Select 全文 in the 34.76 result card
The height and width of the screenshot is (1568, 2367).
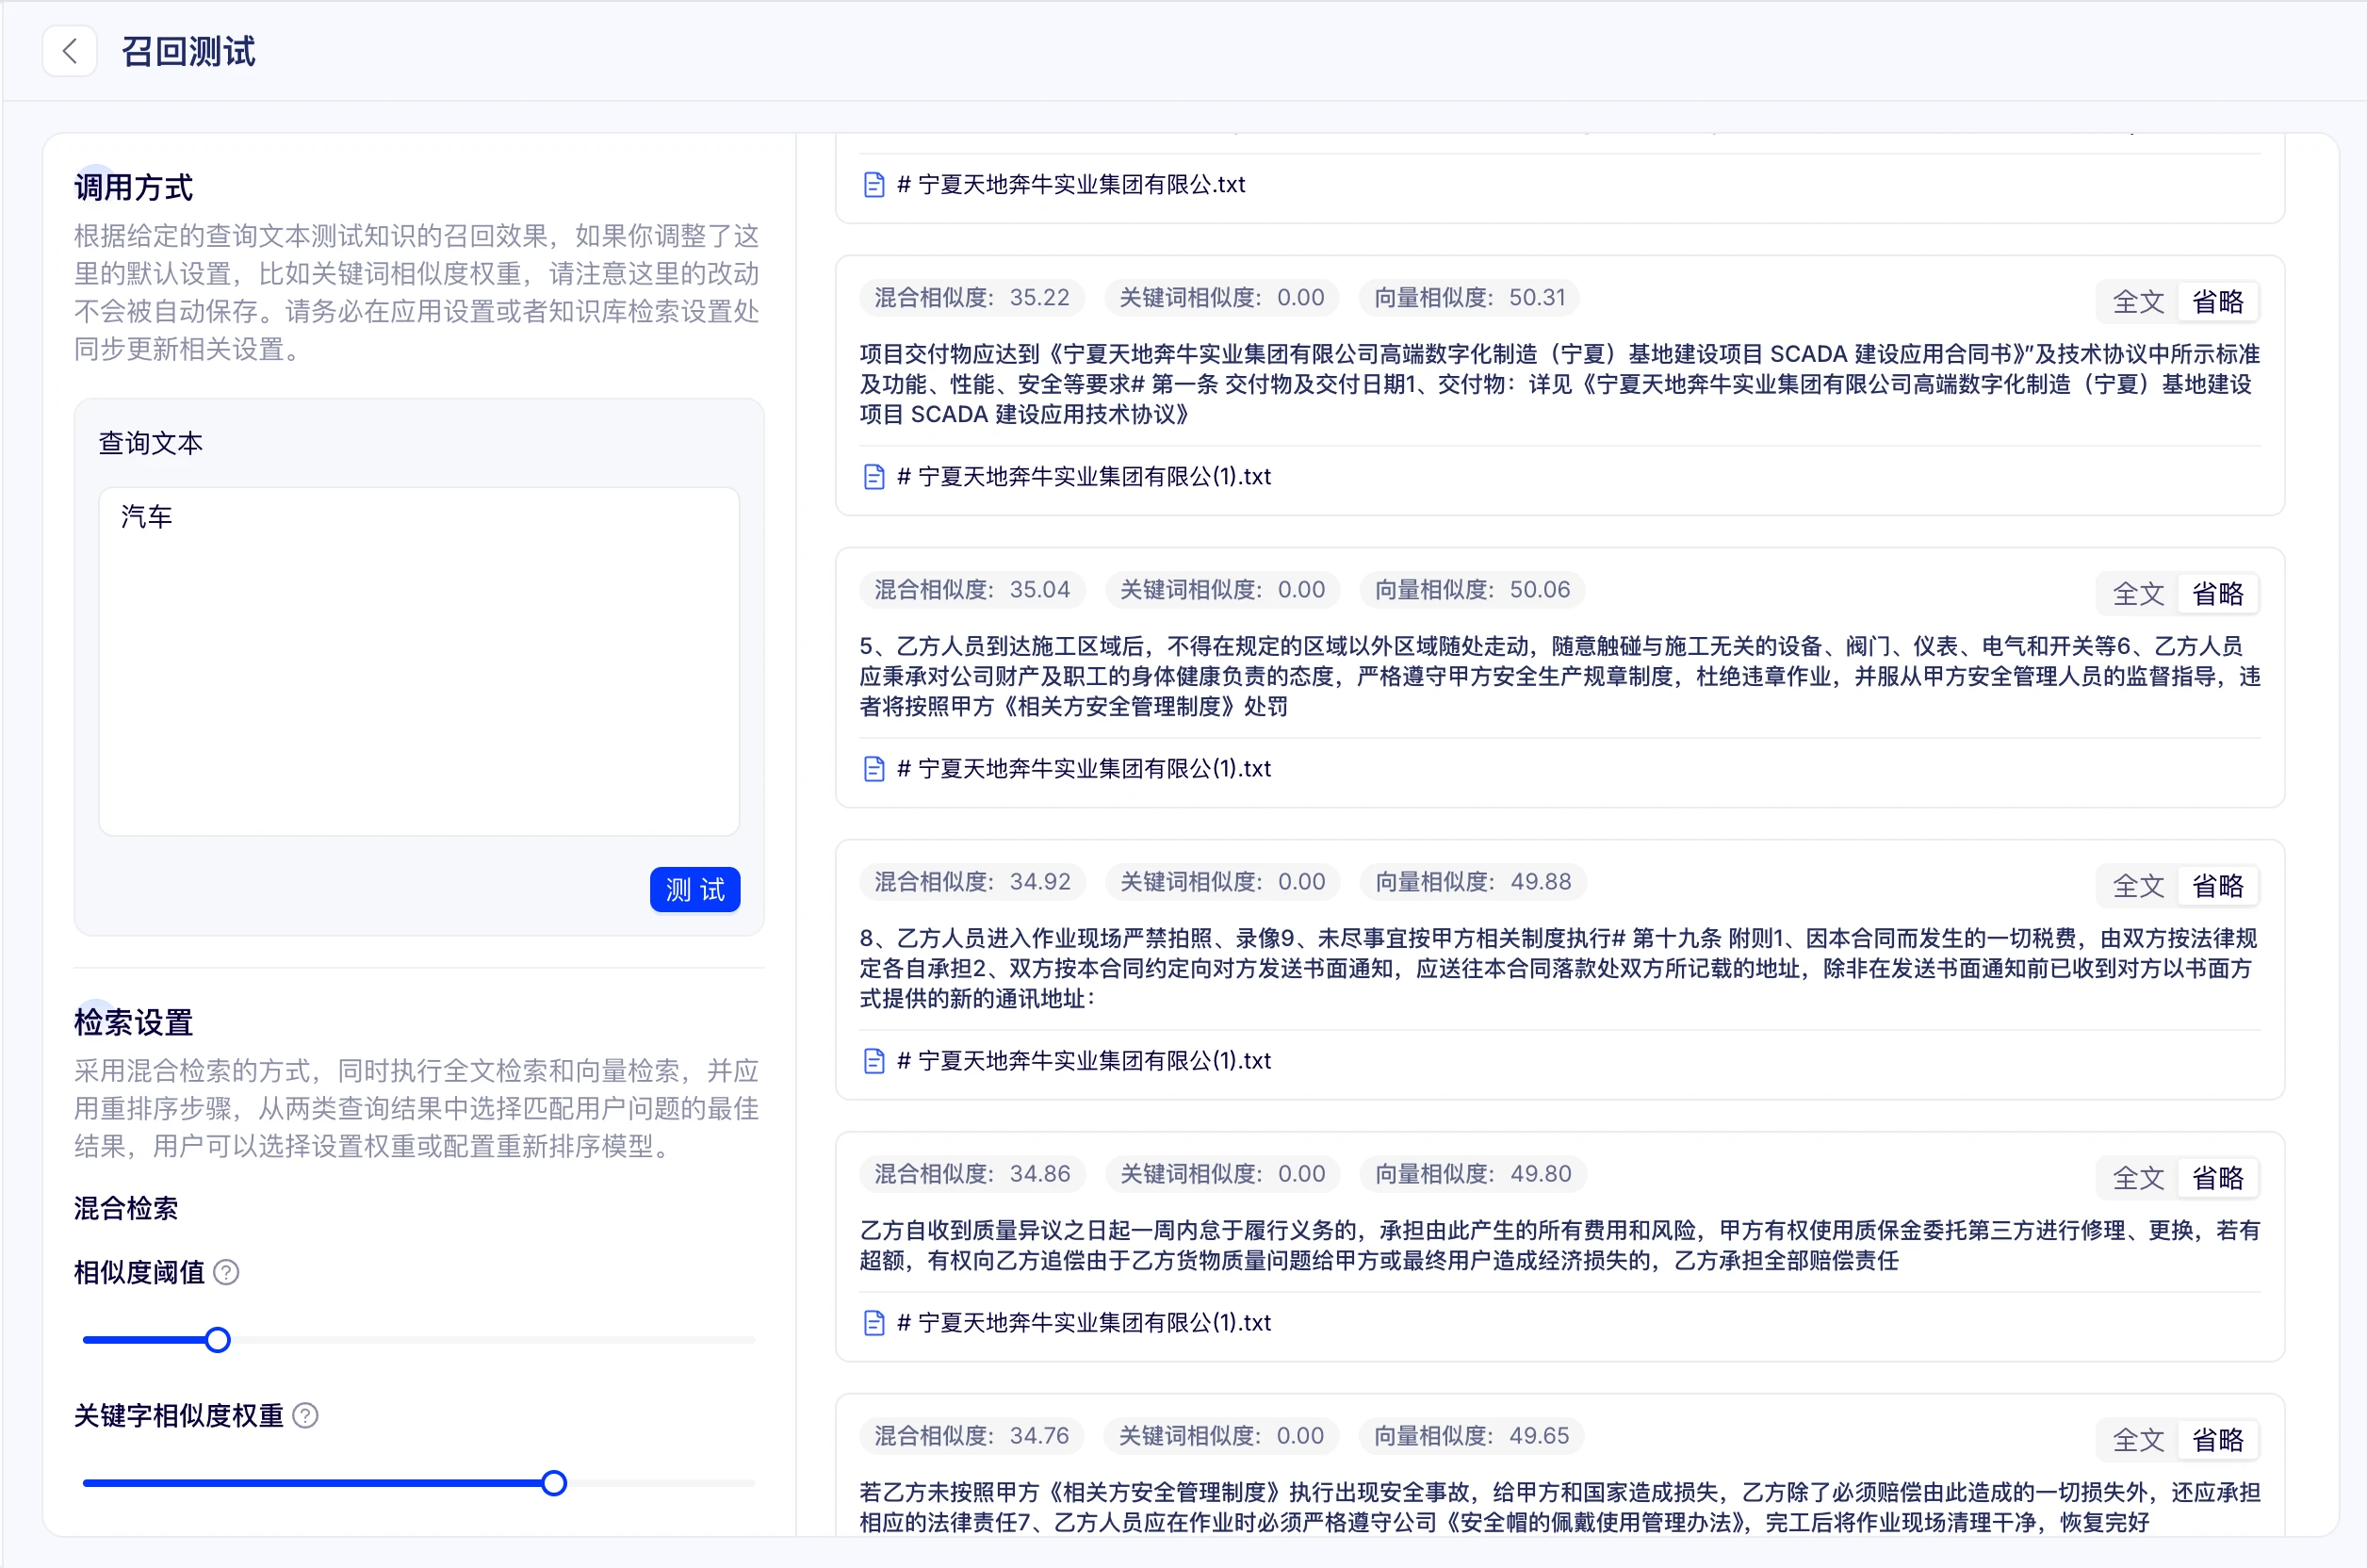(2138, 1440)
